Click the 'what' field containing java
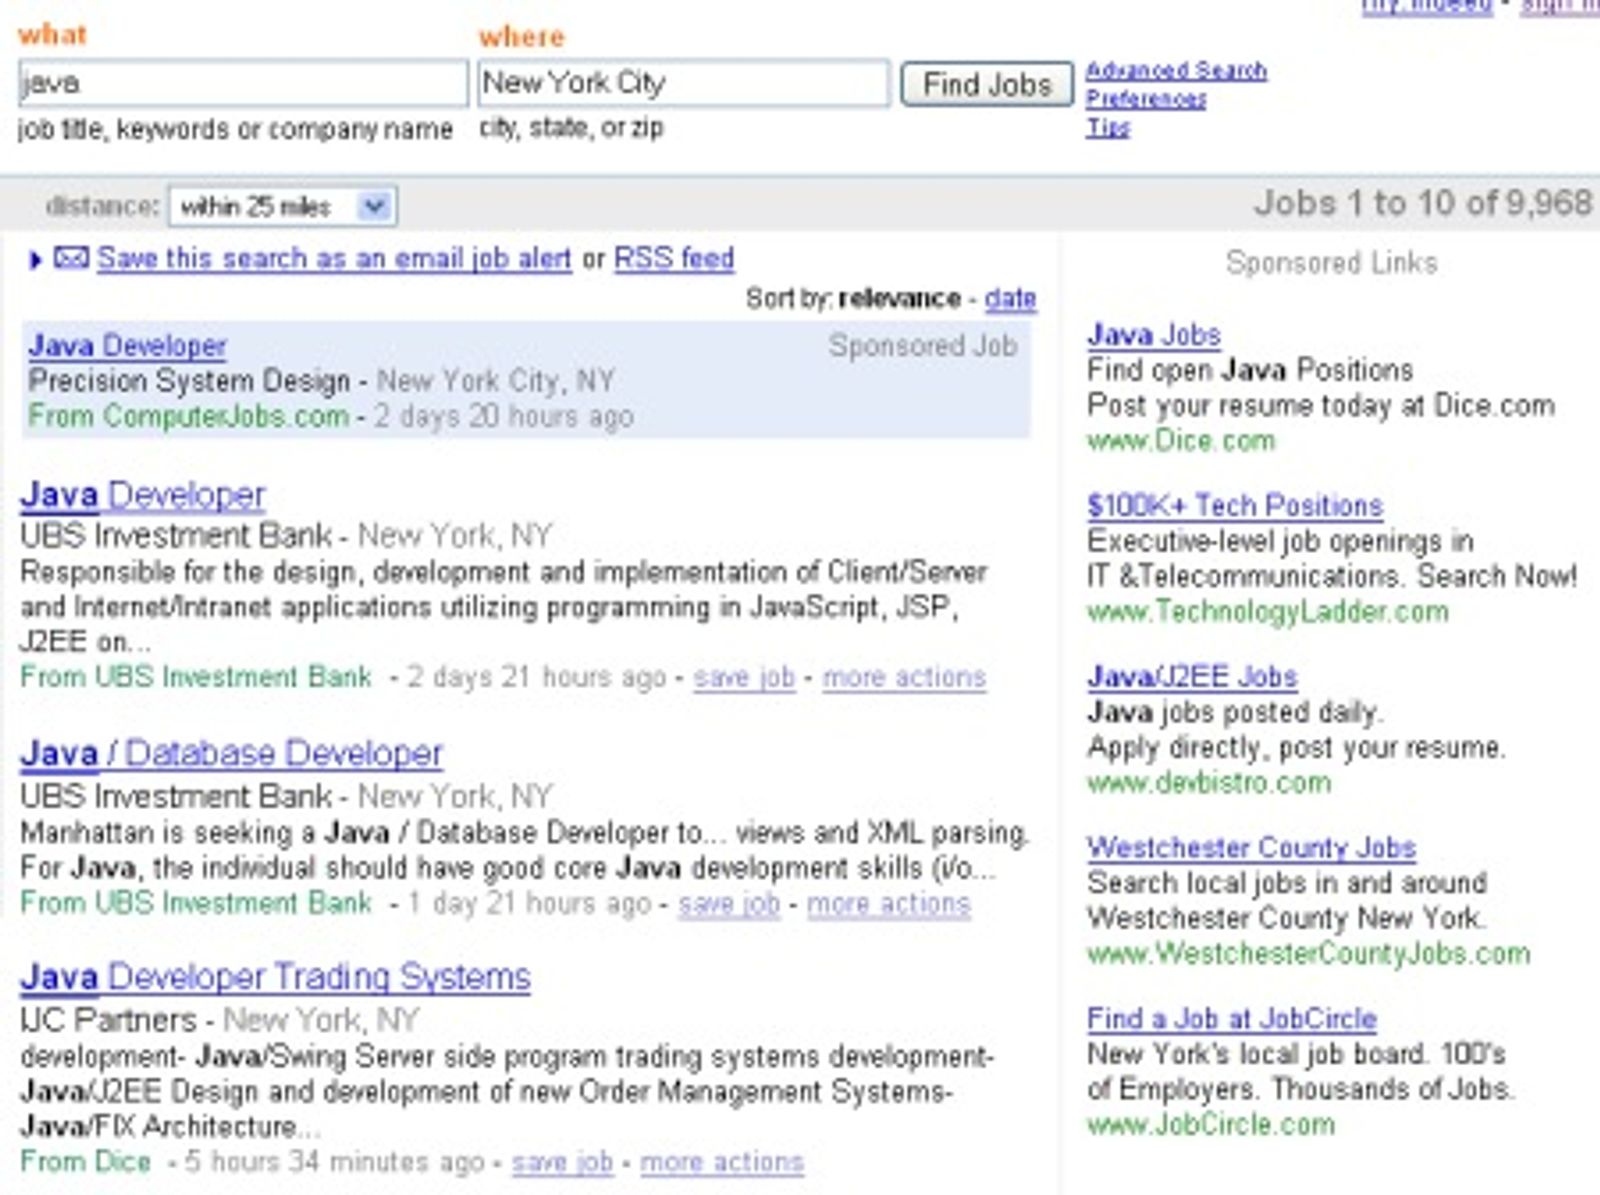This screenshot has width=1600, height=1195. coord(243,82)
